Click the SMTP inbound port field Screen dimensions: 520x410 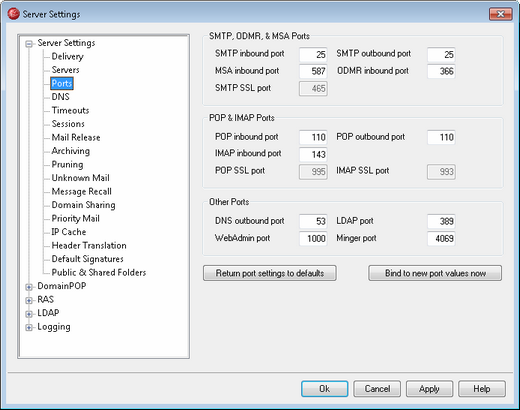click(x=313, y=54)
